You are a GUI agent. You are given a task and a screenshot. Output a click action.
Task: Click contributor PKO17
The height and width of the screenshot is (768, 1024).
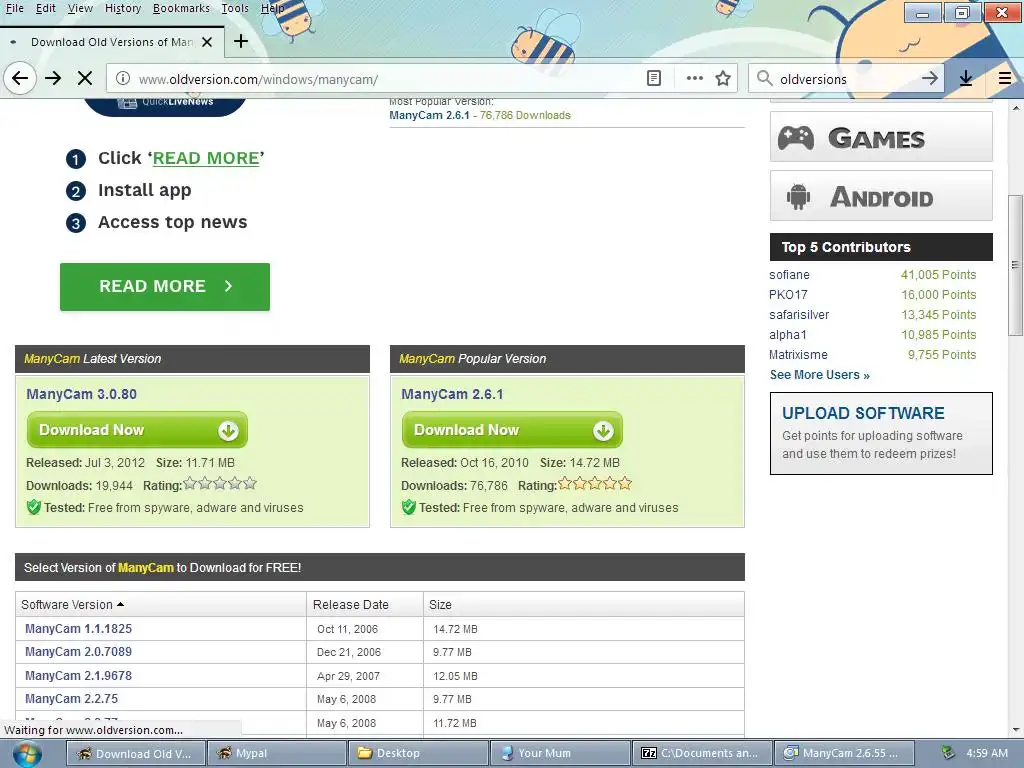(788, 295)
